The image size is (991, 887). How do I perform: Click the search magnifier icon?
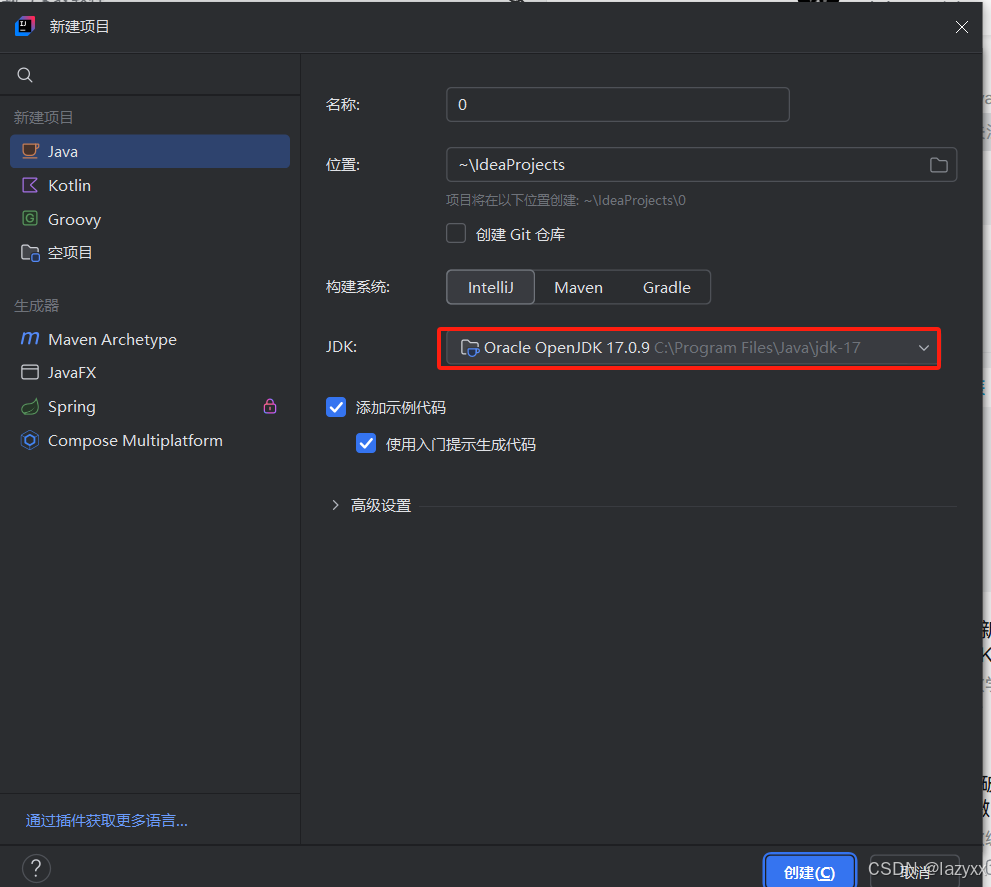click(x=25, y=75)
